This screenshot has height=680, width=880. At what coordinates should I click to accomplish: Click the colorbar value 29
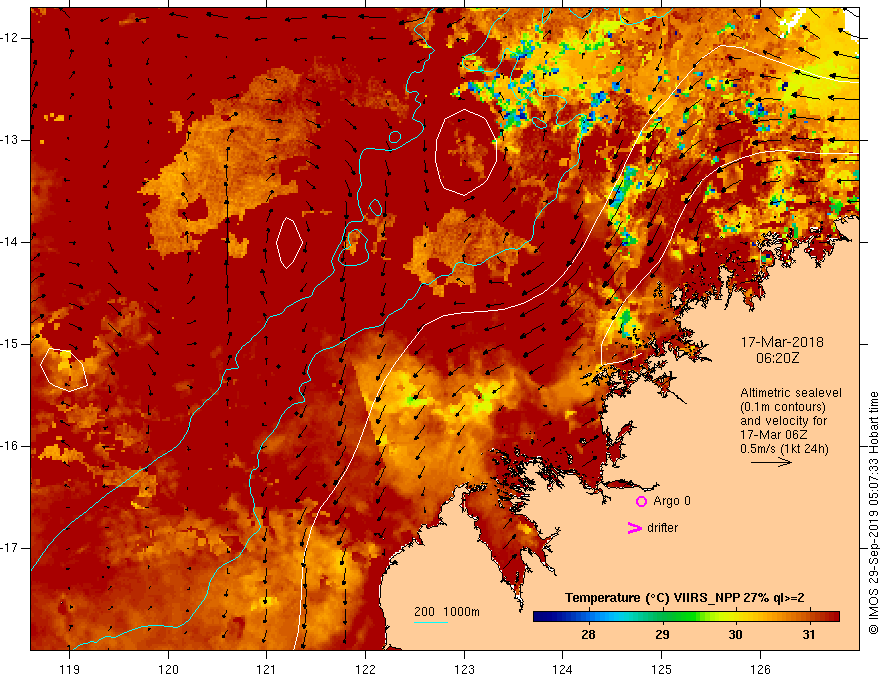pos(662,635)
